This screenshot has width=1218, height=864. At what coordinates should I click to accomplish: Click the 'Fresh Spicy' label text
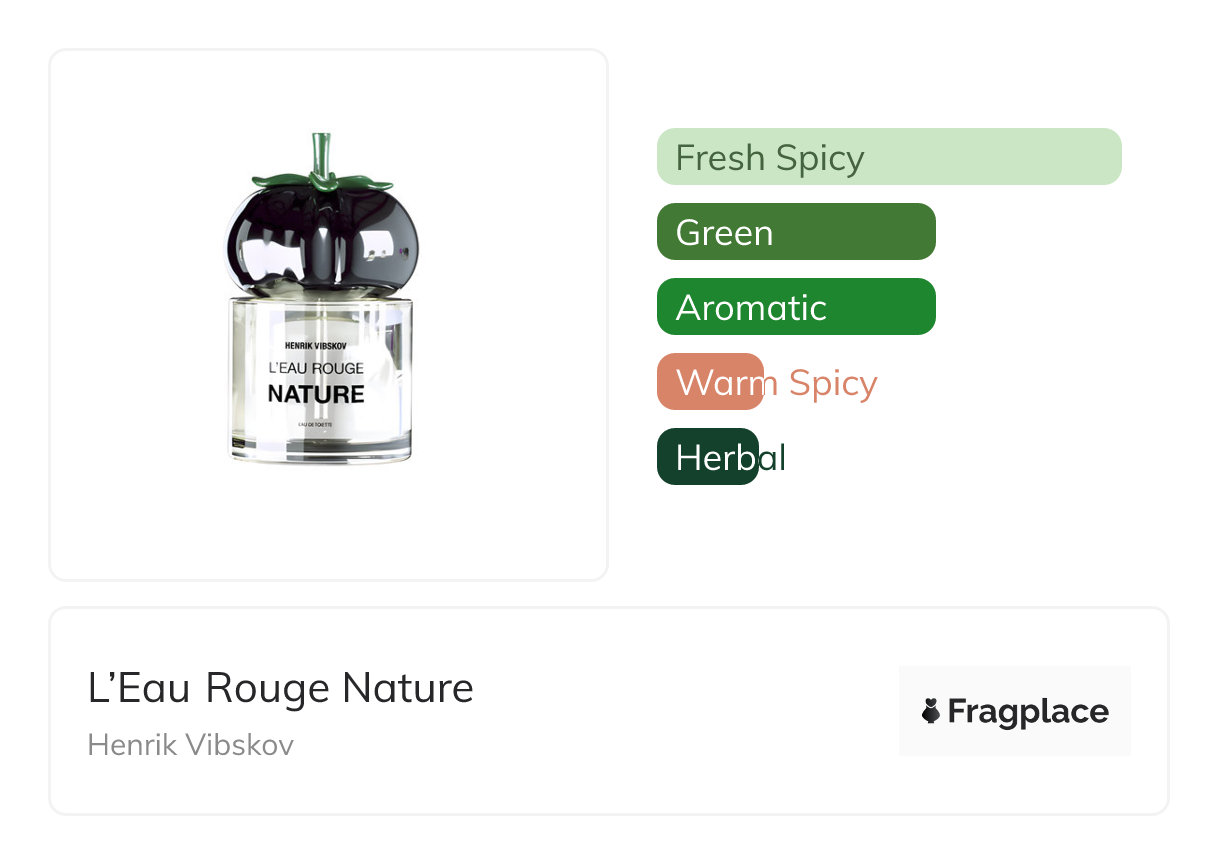pyautogui.click(x=770, y=157)
